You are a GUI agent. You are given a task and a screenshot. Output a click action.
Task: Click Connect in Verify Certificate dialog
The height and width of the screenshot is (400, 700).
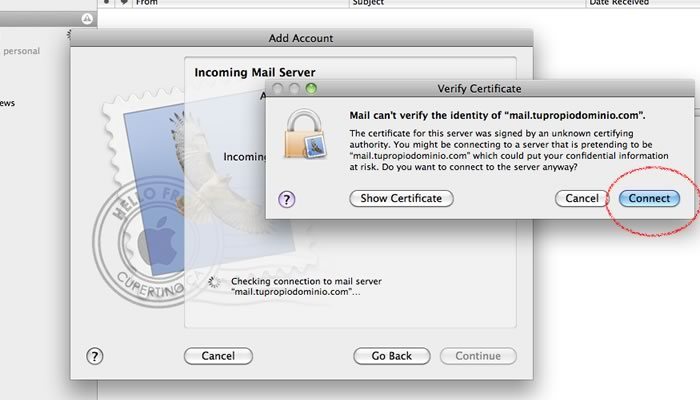(x=649, y=198)
